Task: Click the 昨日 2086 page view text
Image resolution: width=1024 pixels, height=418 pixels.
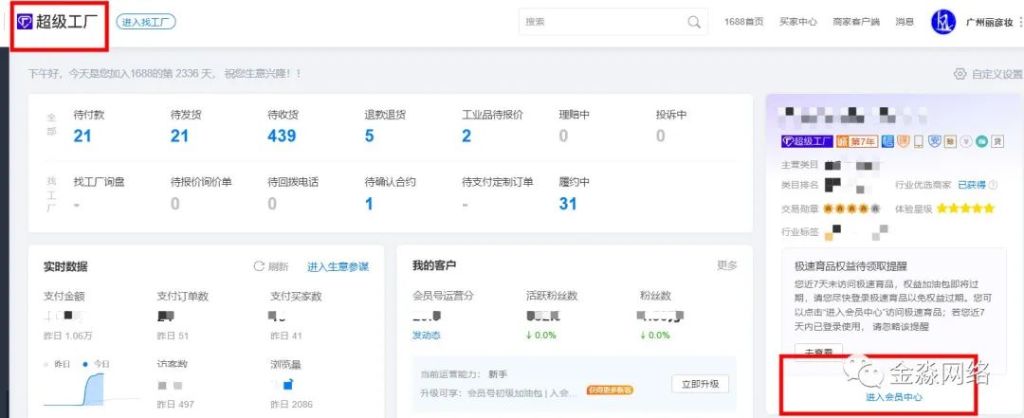Action: pos(291,404)
